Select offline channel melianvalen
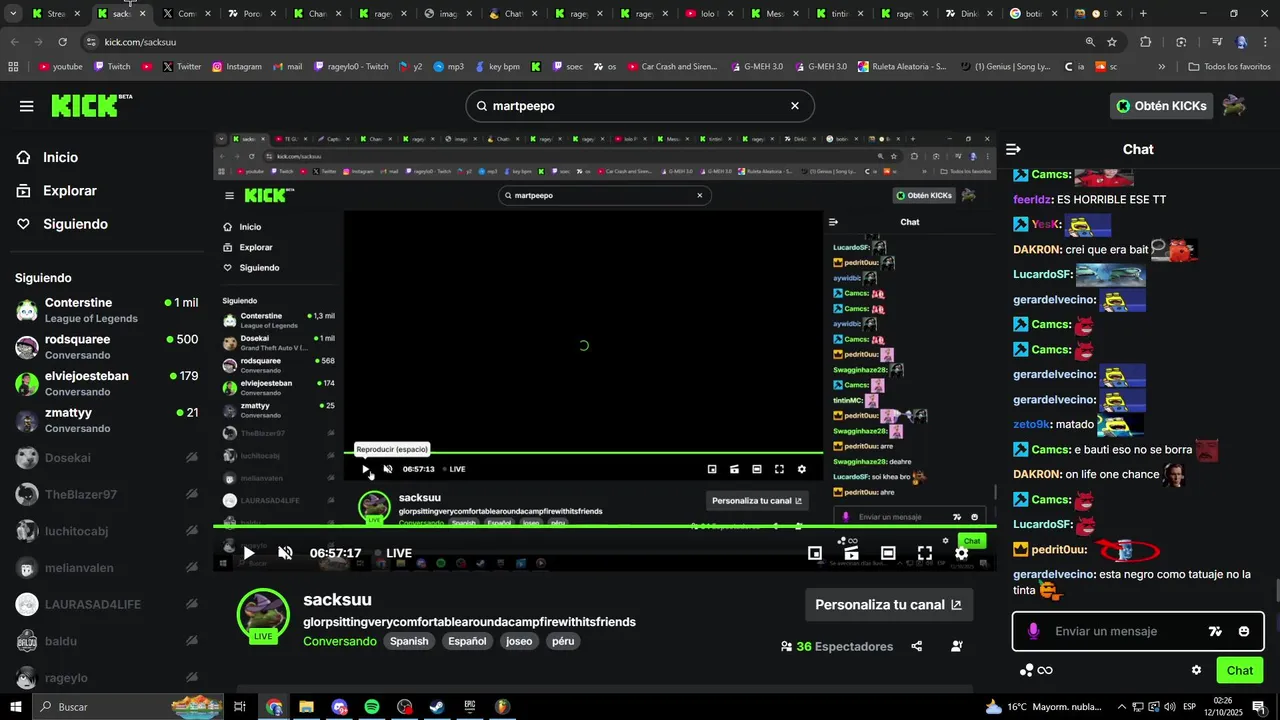This screenshot has width=1280, height=720. click(106, 568)
